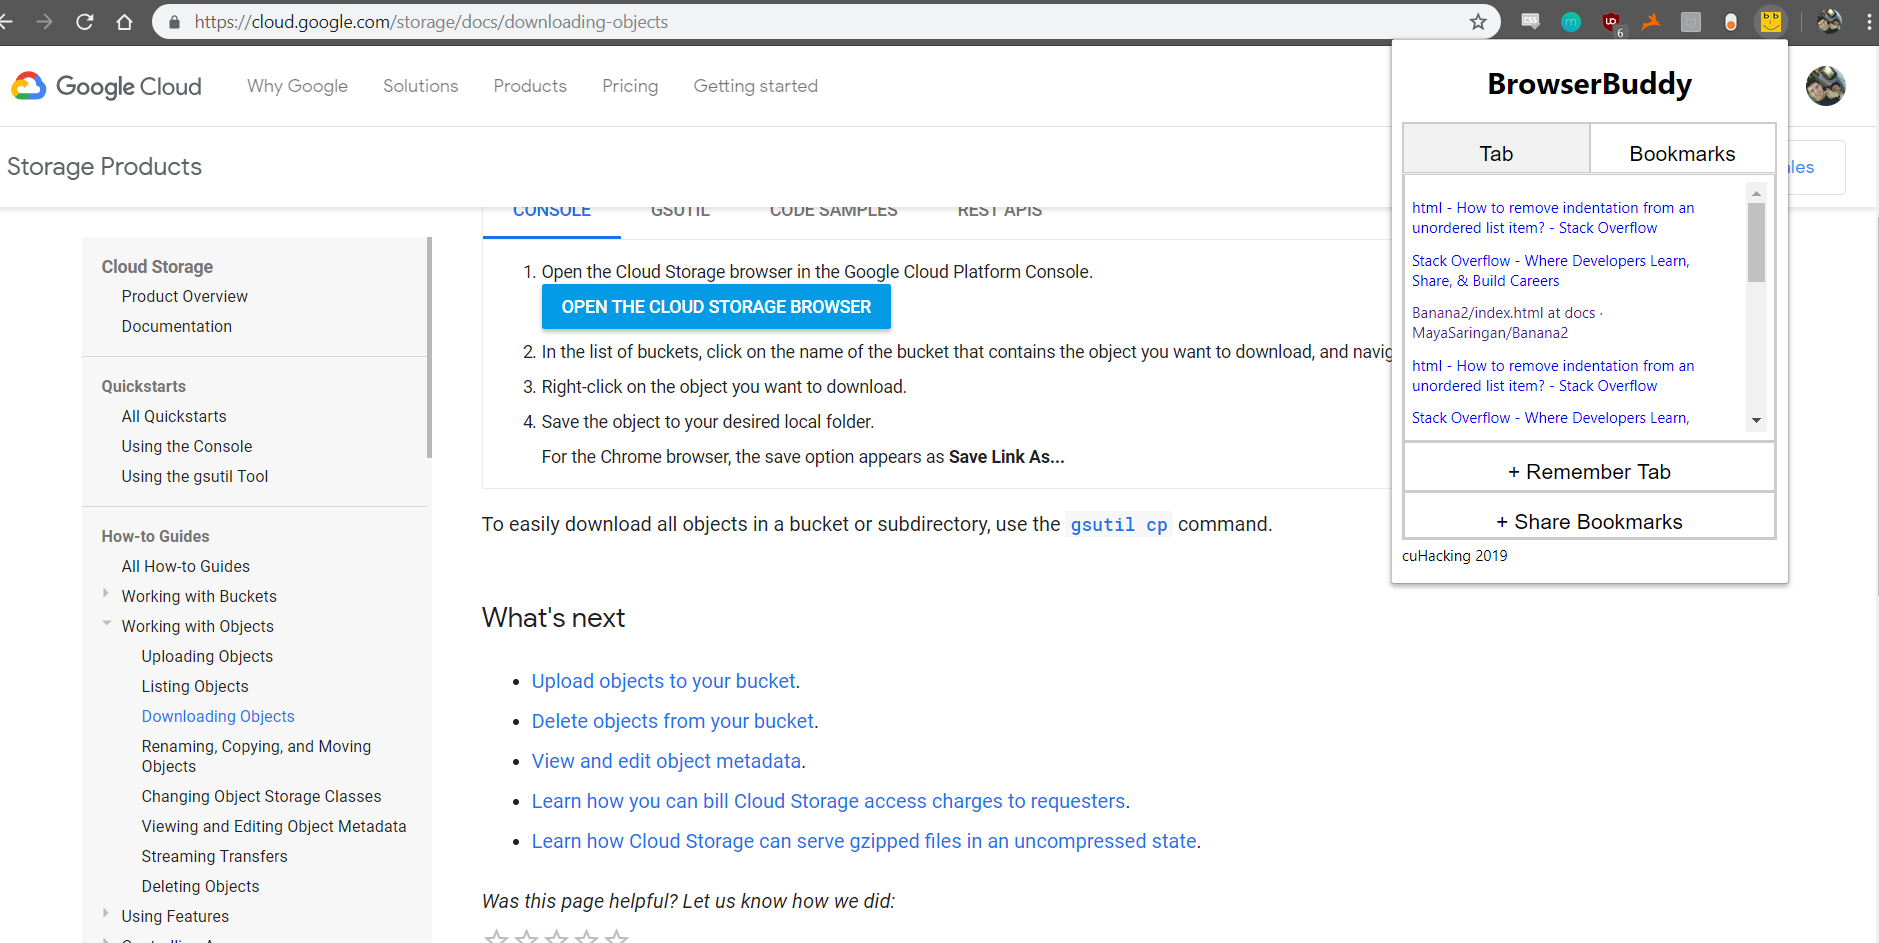Click the browser forward arrow

pyautogui.click(x=45, y=21)
